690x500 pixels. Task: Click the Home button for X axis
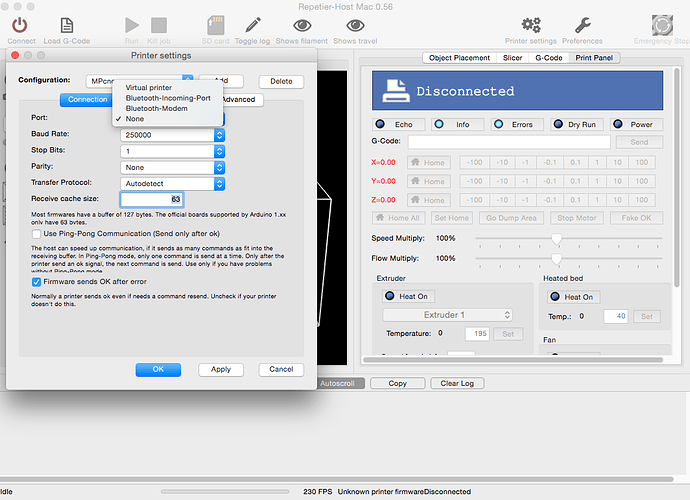[x=429, y=162]
